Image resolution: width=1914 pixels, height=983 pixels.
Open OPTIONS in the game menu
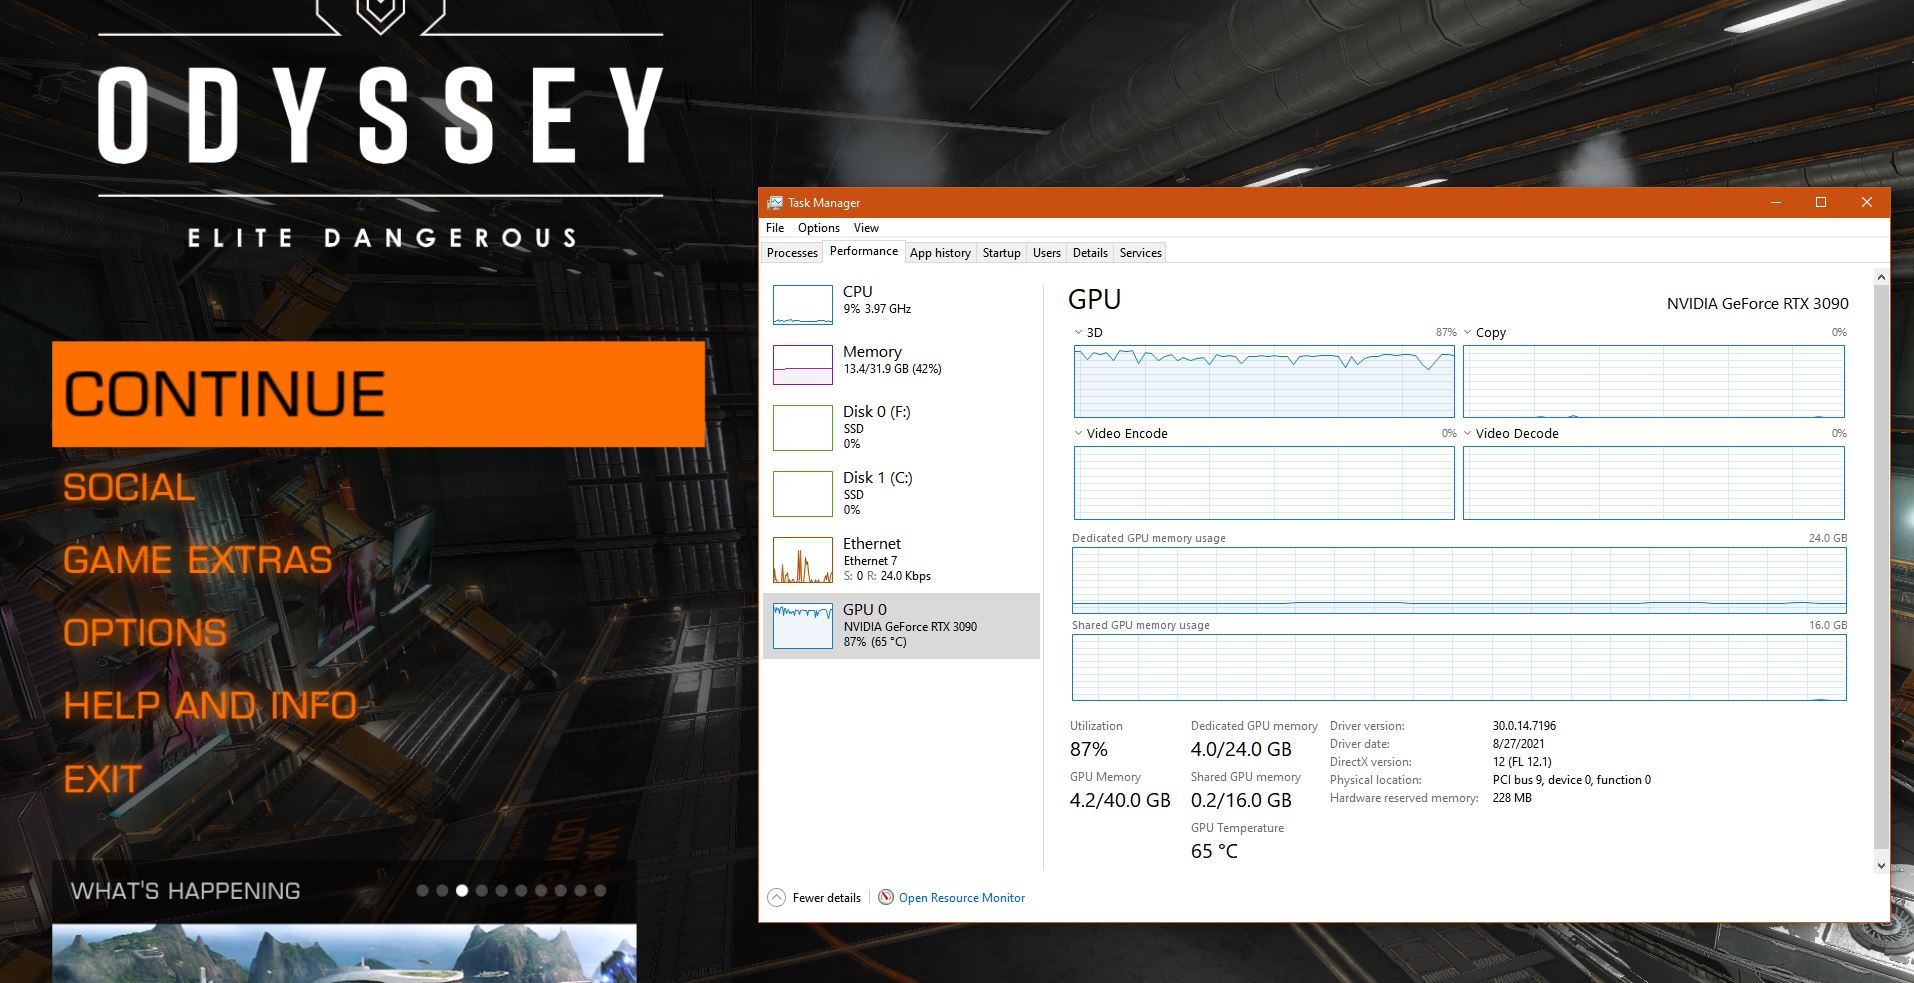[145, 633]
